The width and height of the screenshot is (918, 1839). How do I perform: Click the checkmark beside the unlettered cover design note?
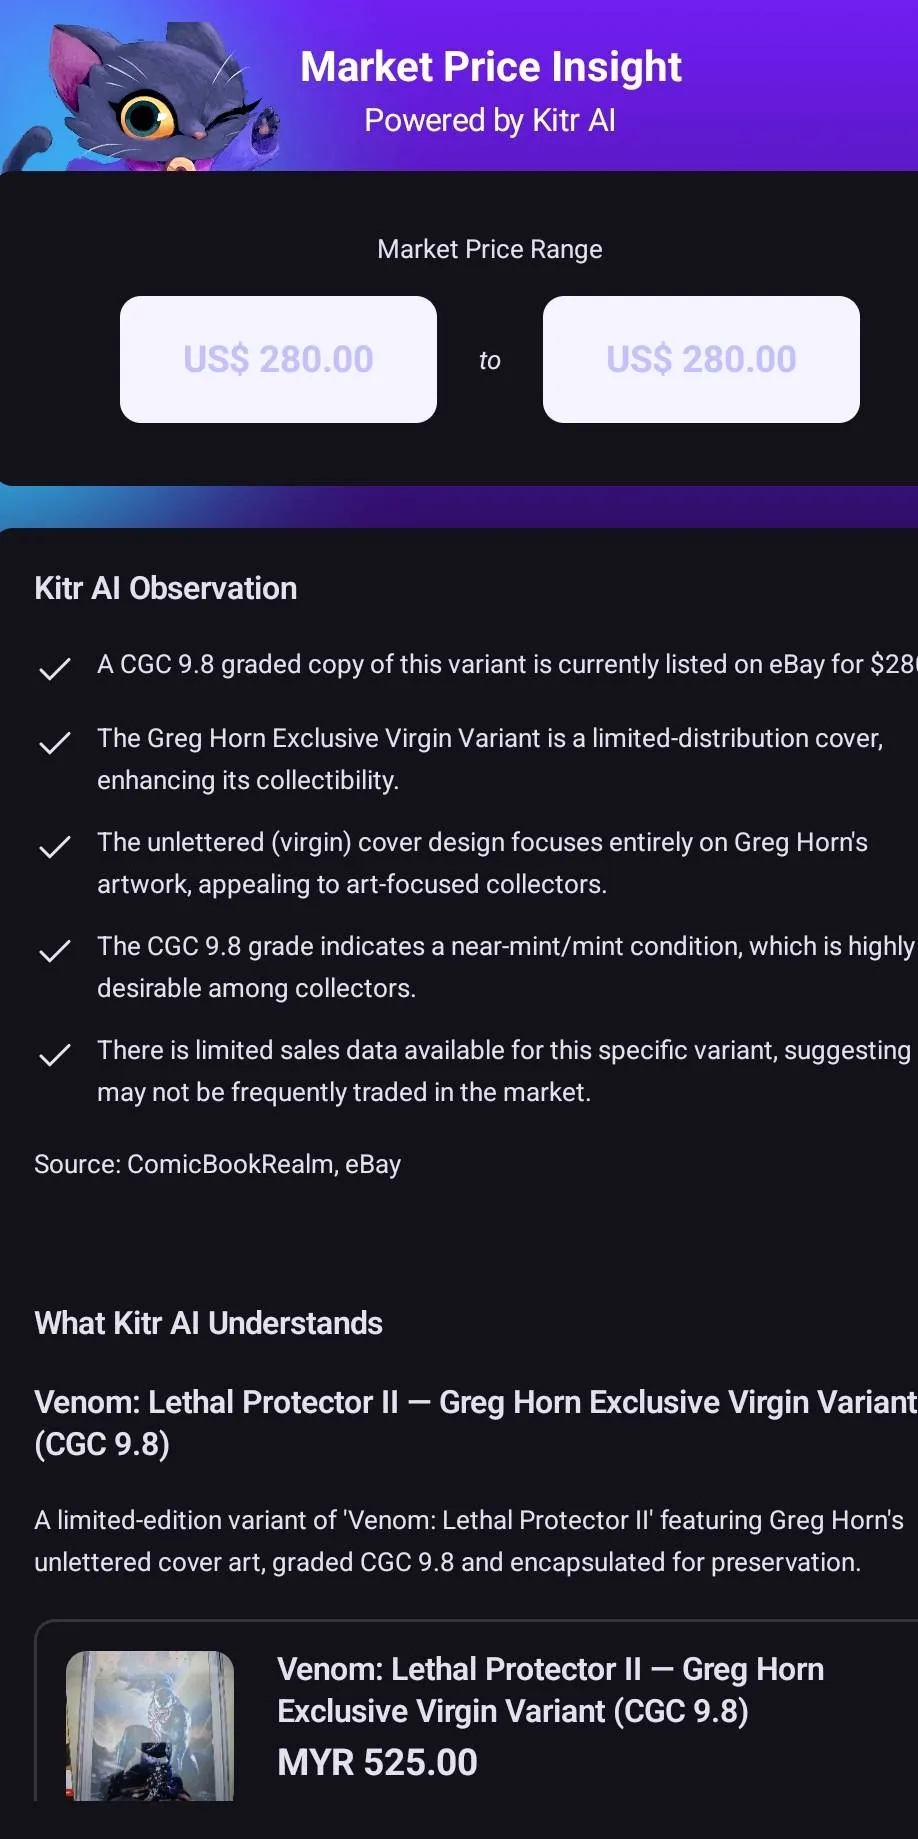tap(54, 847)
